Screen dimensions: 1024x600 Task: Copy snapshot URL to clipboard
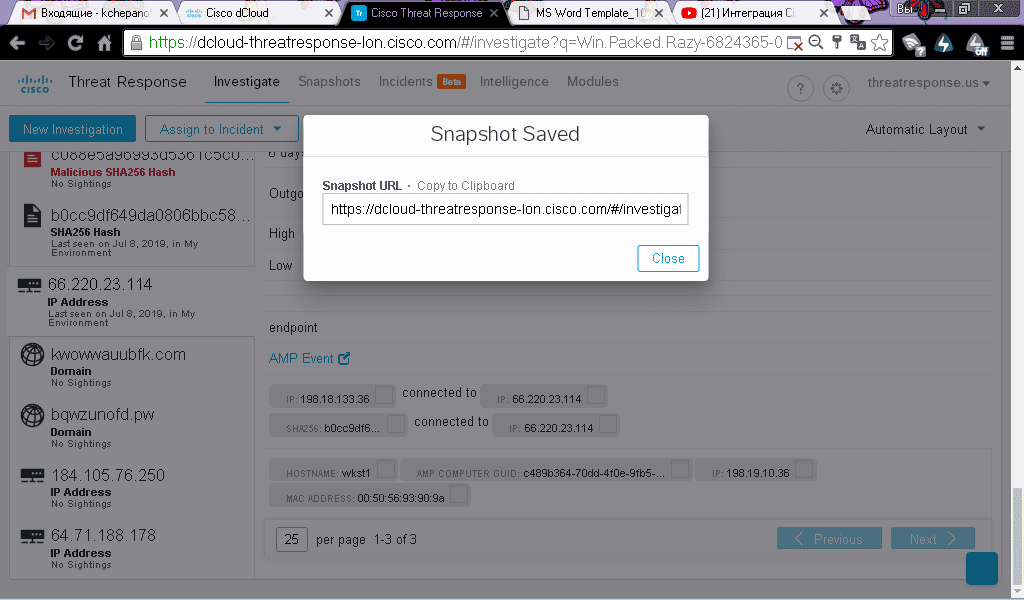466,186
